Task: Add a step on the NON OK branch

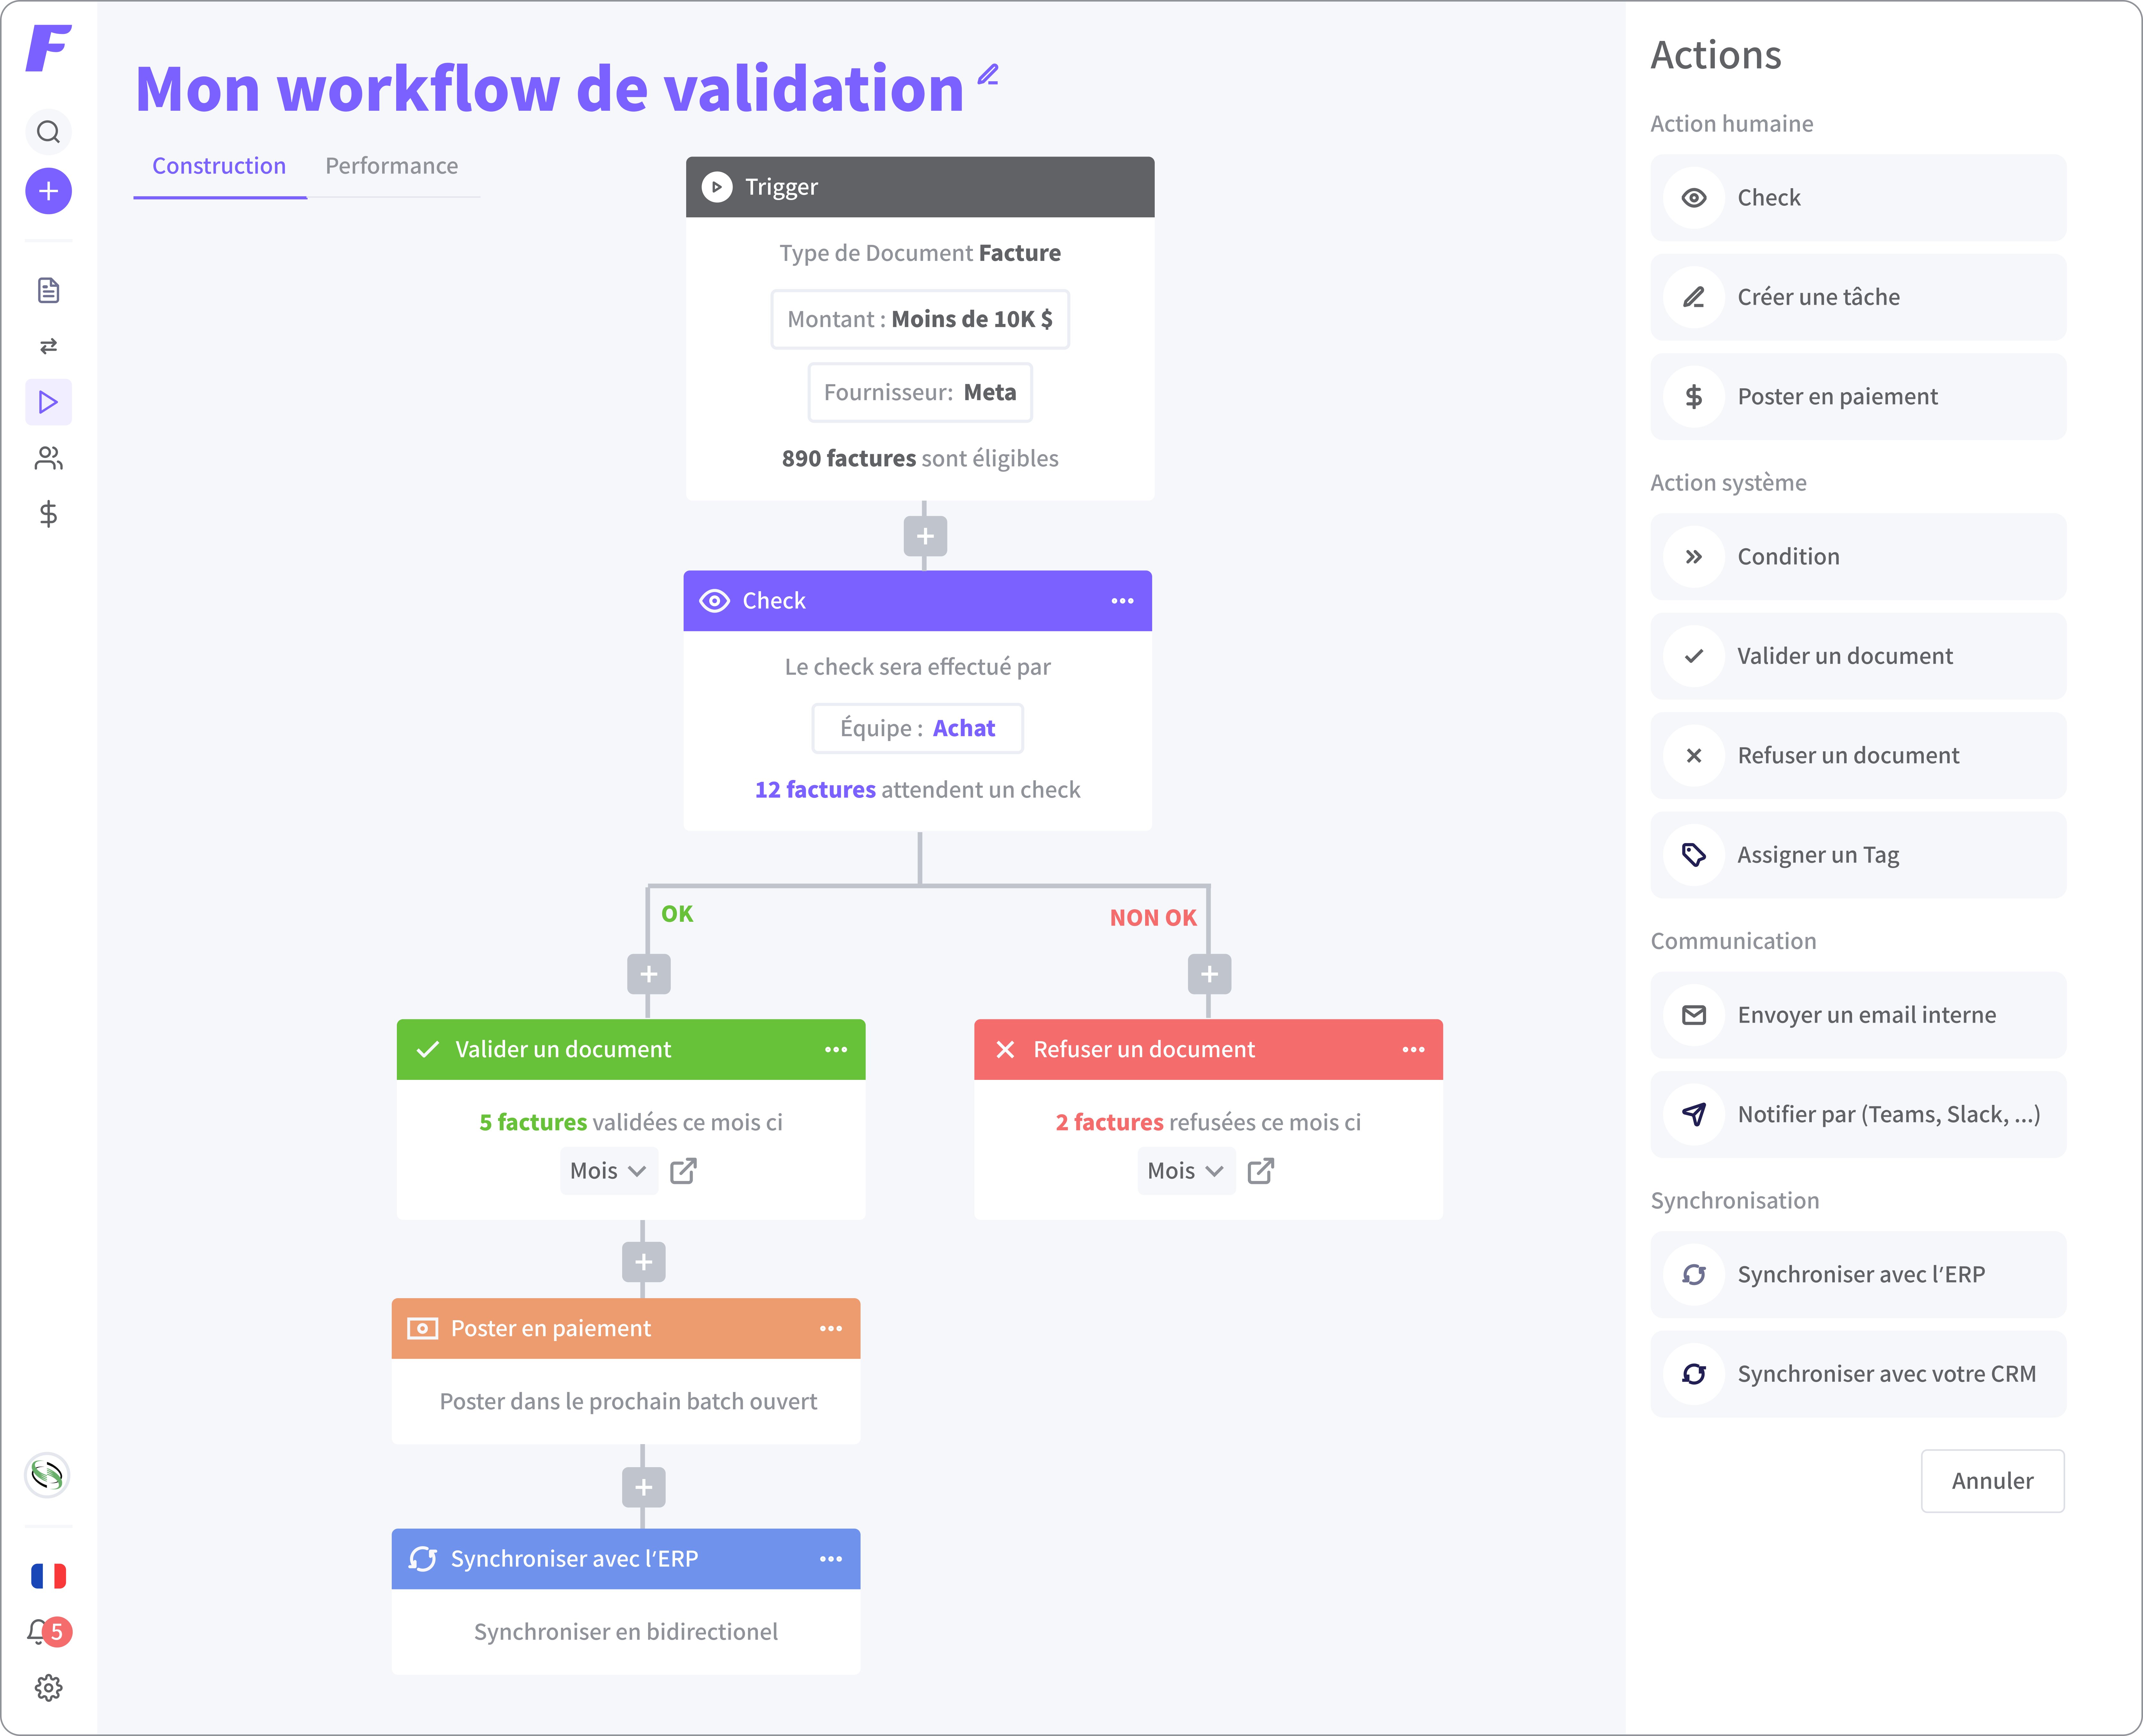Action: 1209,974
